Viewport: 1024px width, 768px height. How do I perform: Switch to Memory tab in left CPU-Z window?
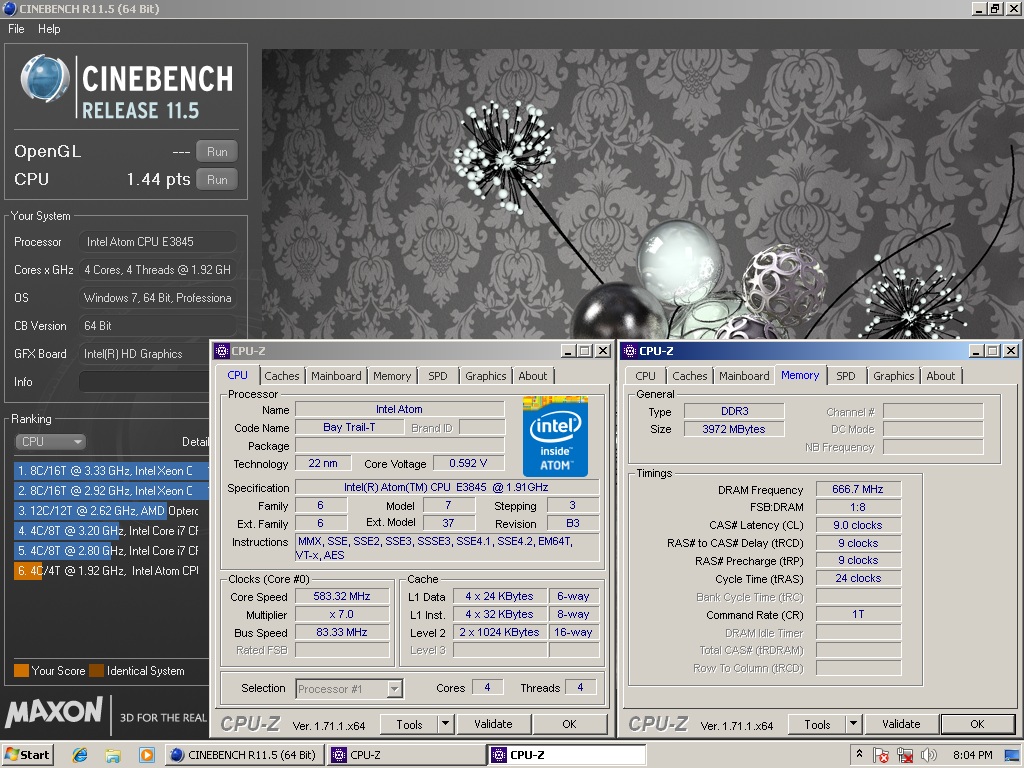[x=392, y=376]
